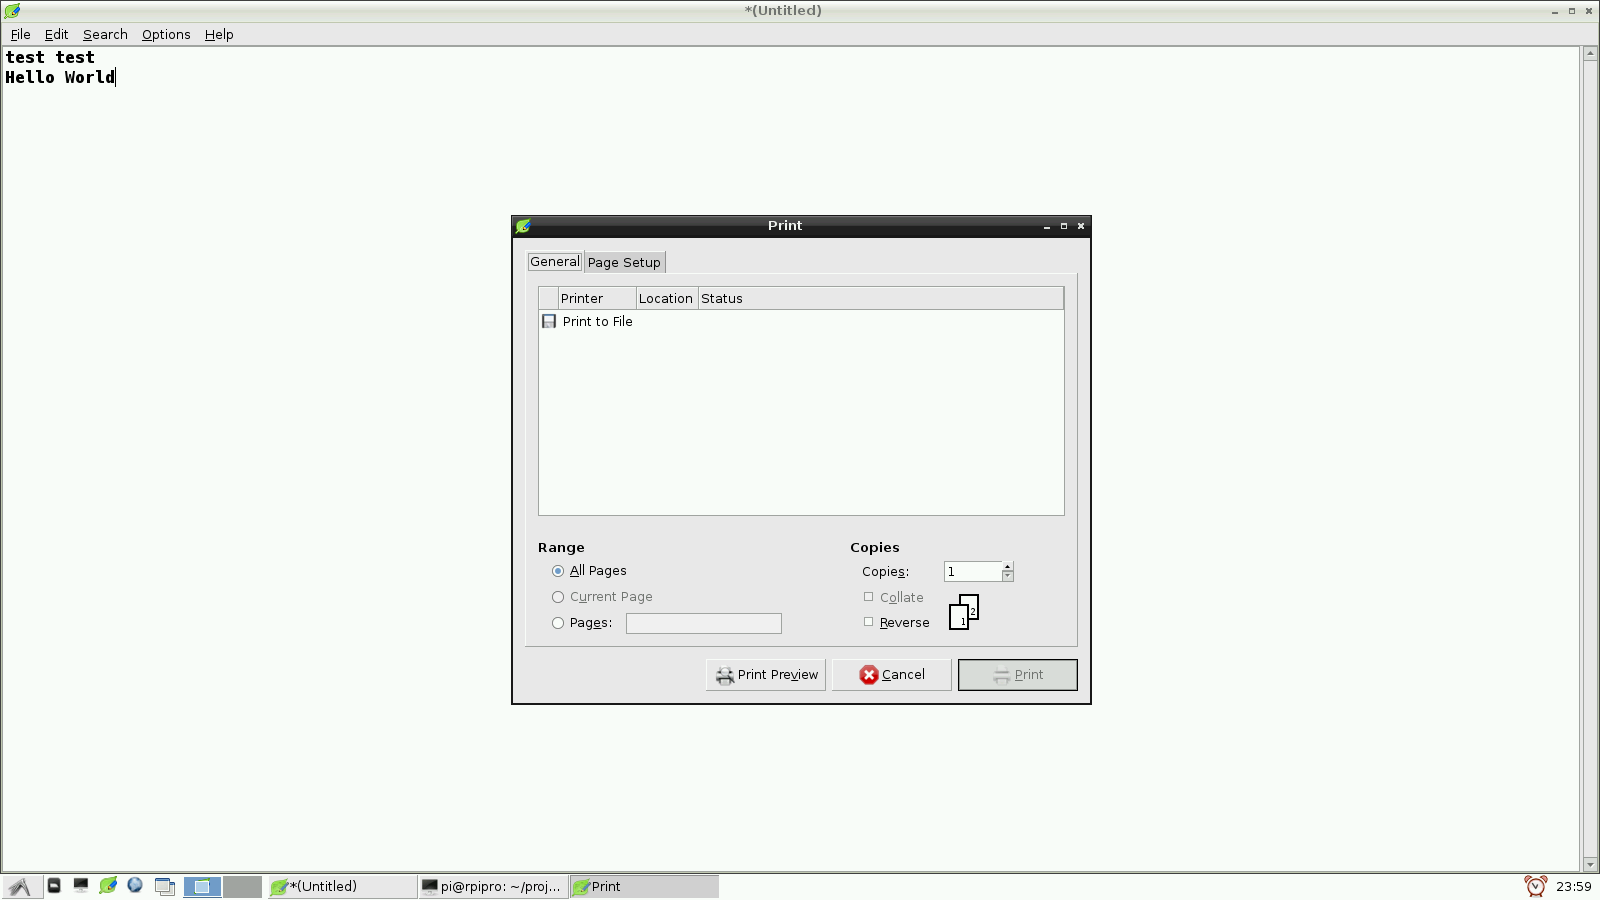This screenshot has width=1600, height=900.
Task: Open the Search menu
Action: pyautogui.click(x=104, y=34)
